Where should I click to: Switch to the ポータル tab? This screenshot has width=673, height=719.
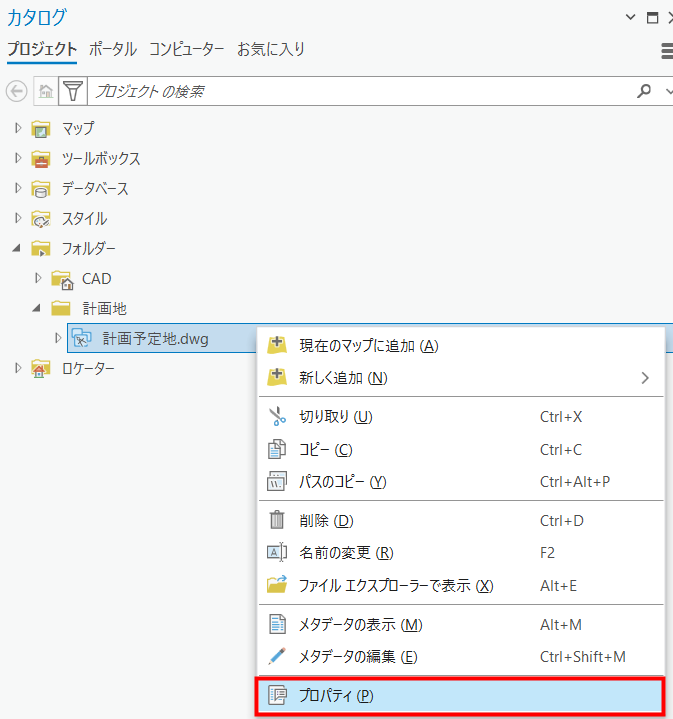point(112,49)
